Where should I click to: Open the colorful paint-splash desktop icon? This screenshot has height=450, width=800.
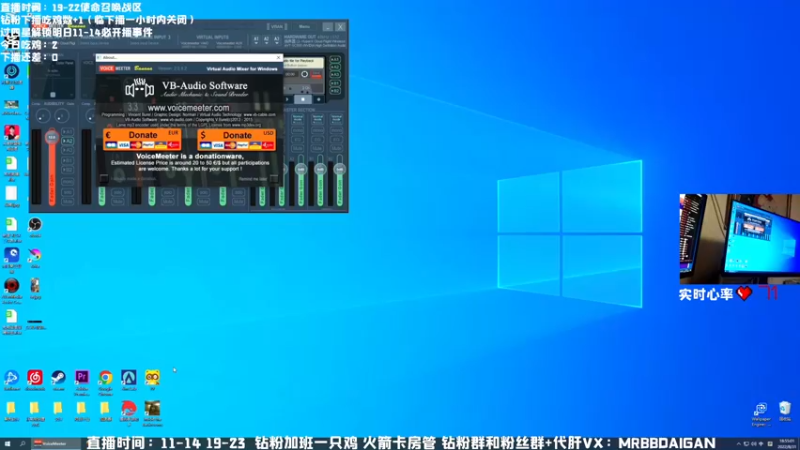coord(35,255)
